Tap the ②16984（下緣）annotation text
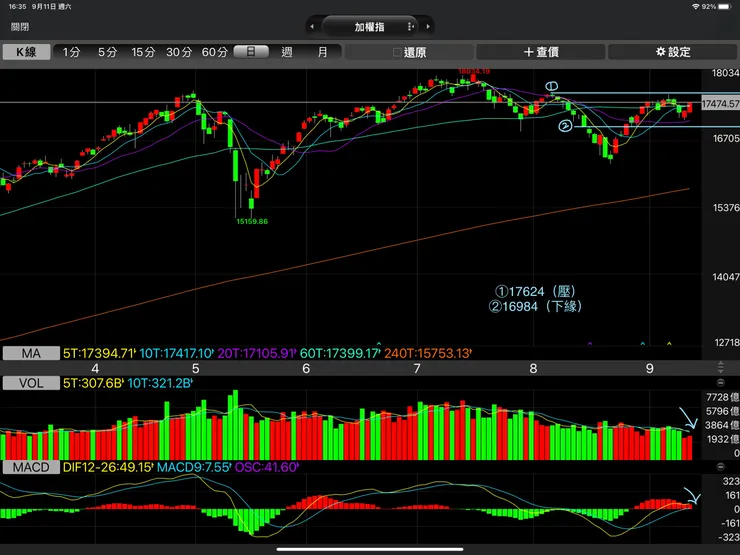Viewport: 740px width, 555px height. point(536,306)
